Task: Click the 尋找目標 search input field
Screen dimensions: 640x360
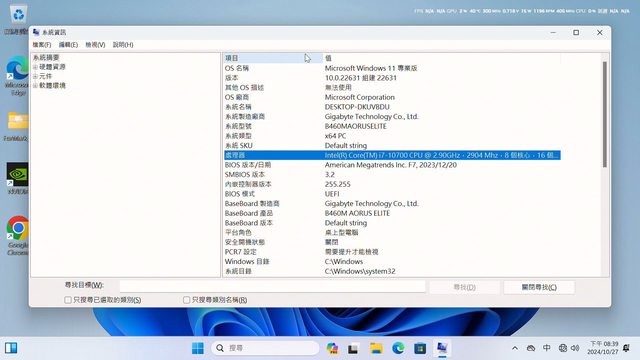Action: tap(272, 287)
